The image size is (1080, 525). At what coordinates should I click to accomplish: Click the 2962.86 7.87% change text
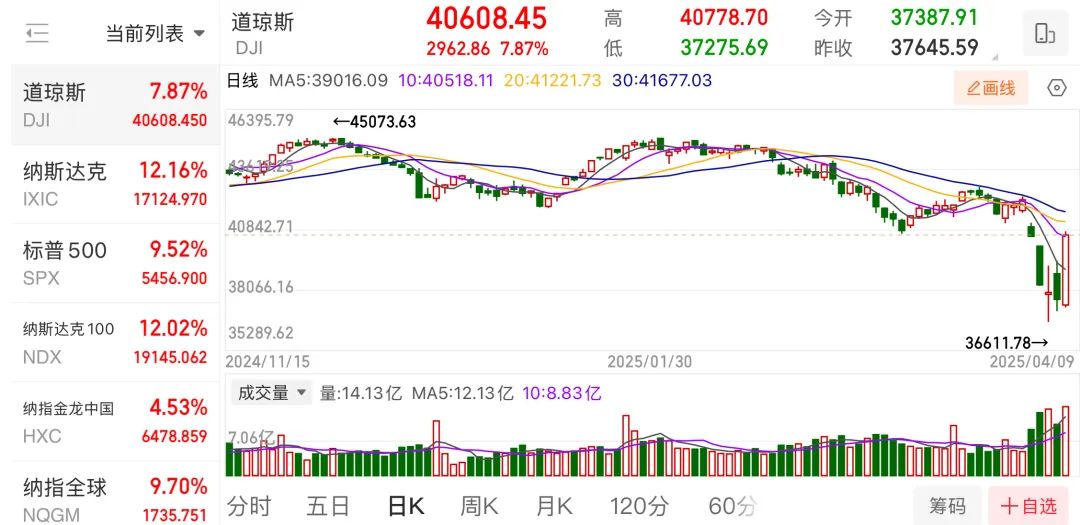(x=487, y=49)
